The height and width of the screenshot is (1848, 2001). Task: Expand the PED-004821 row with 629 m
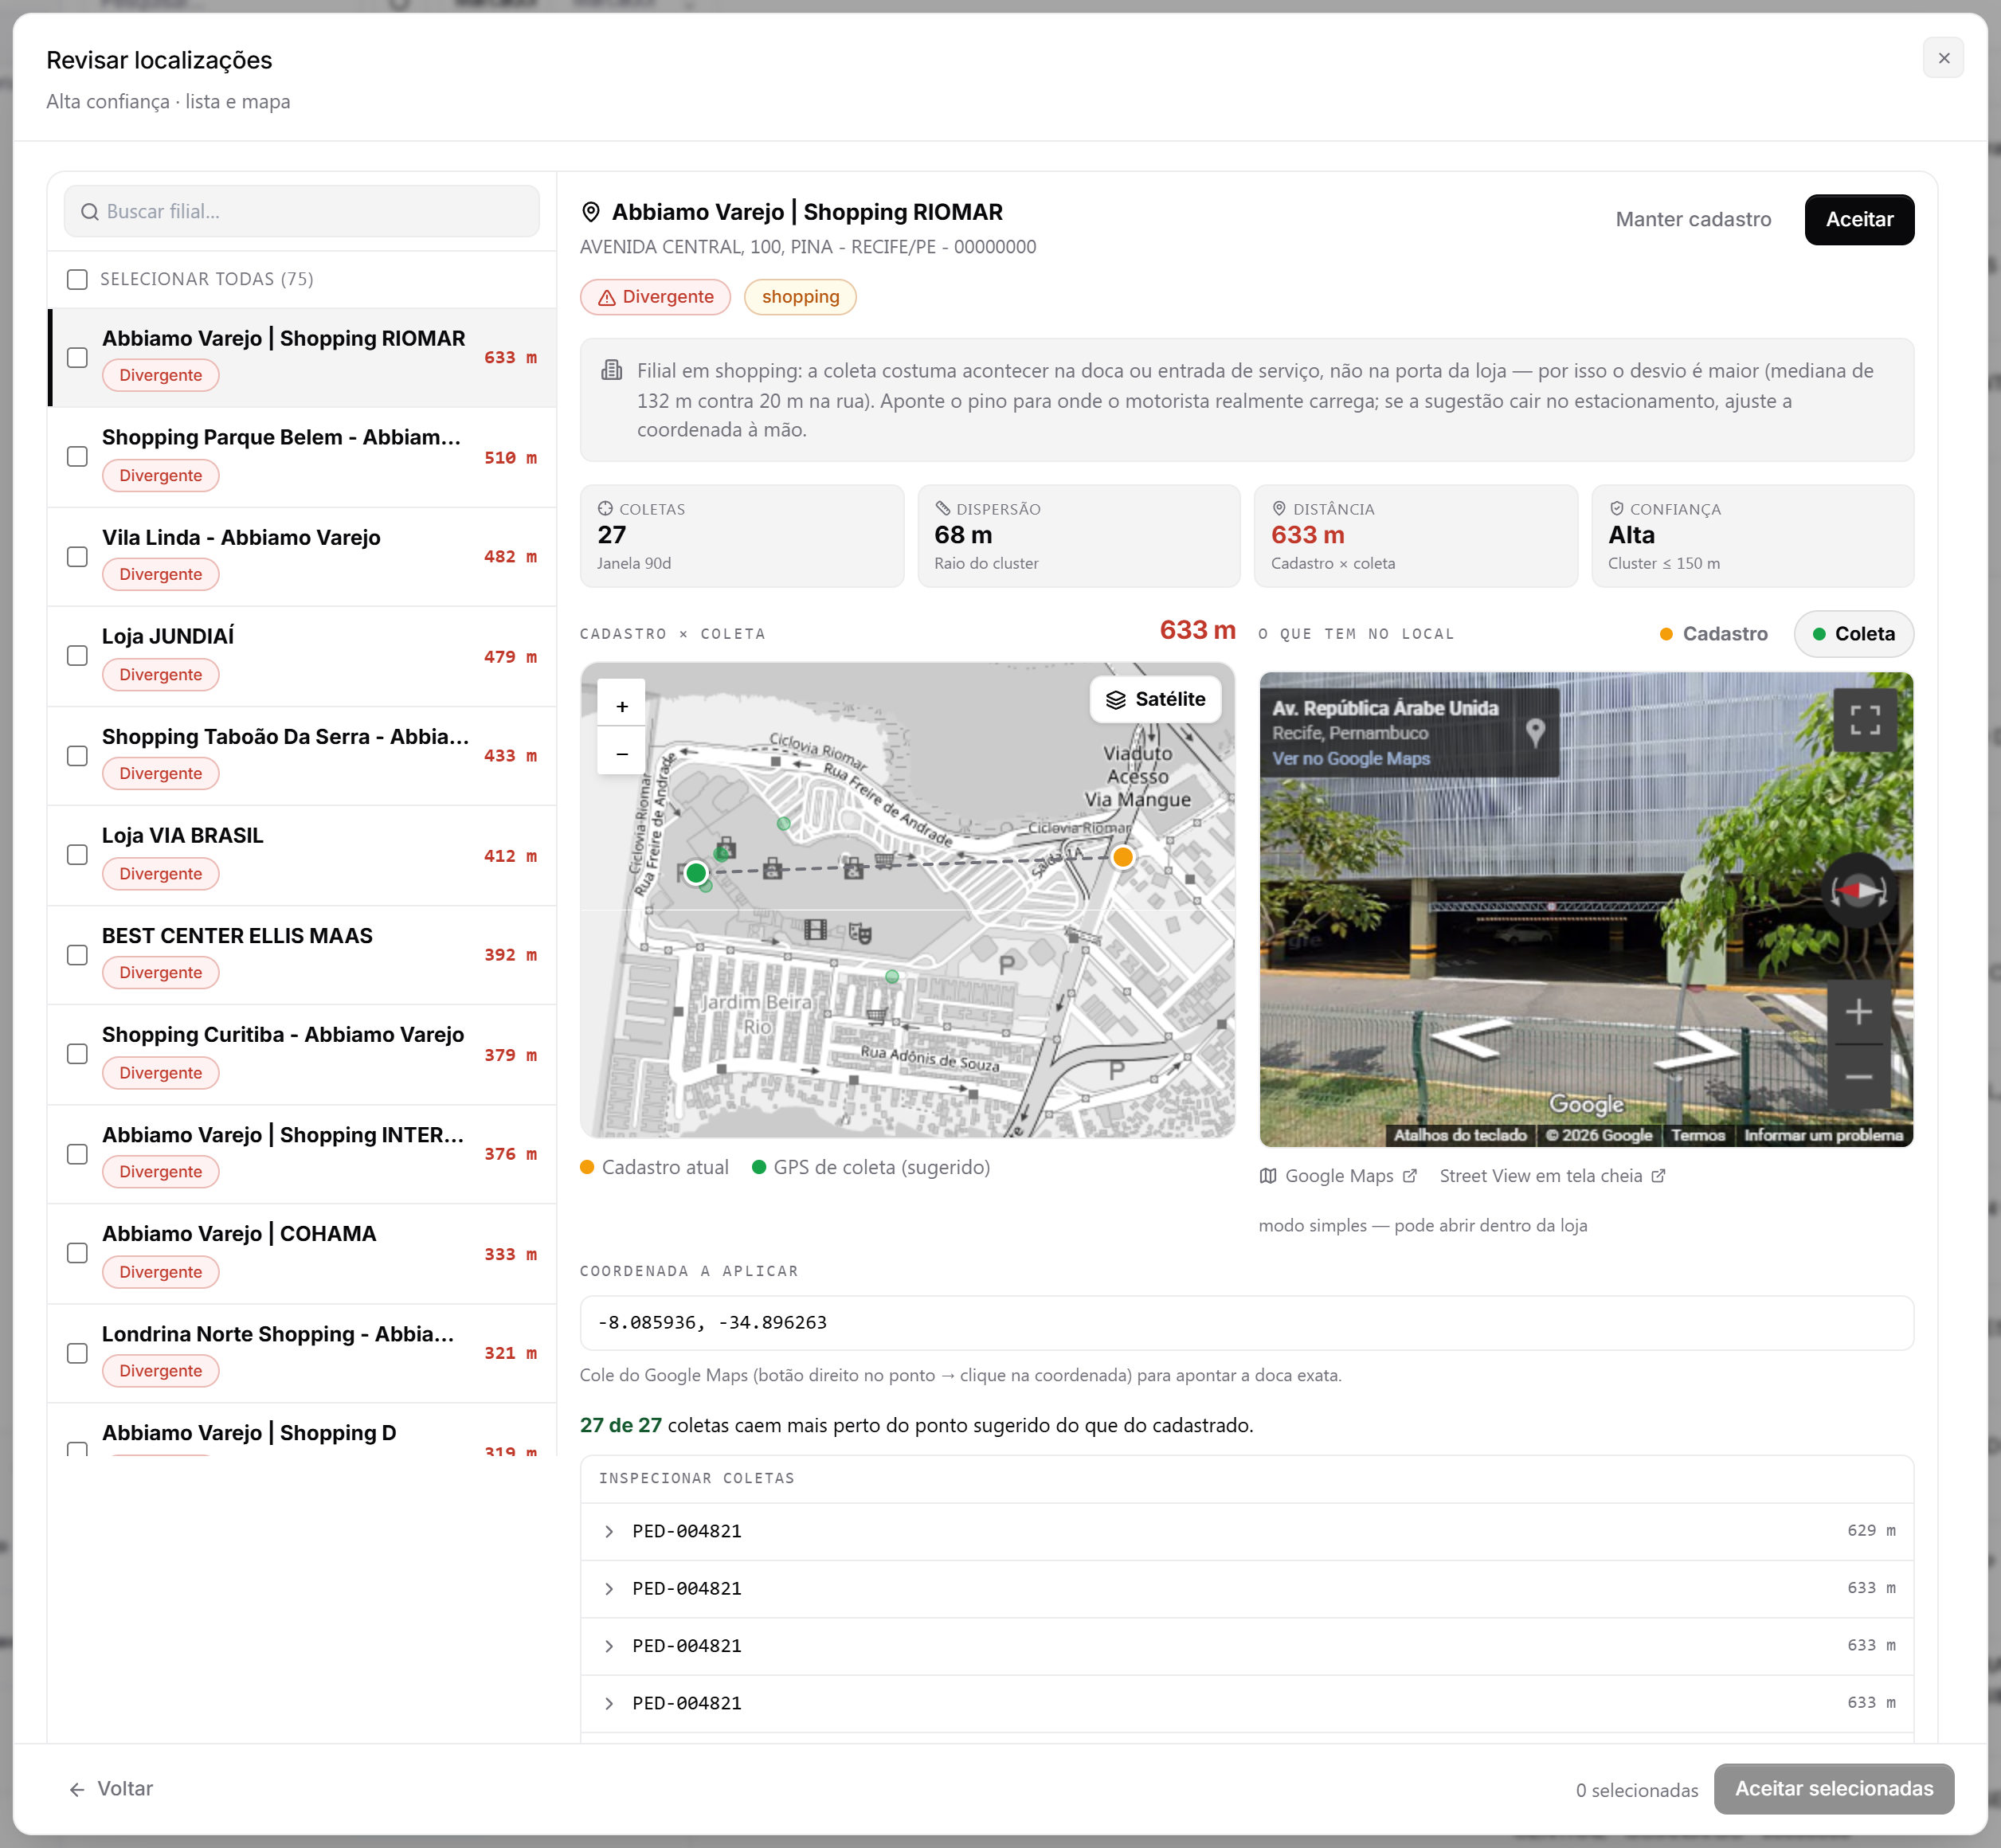[1246, 1531]
